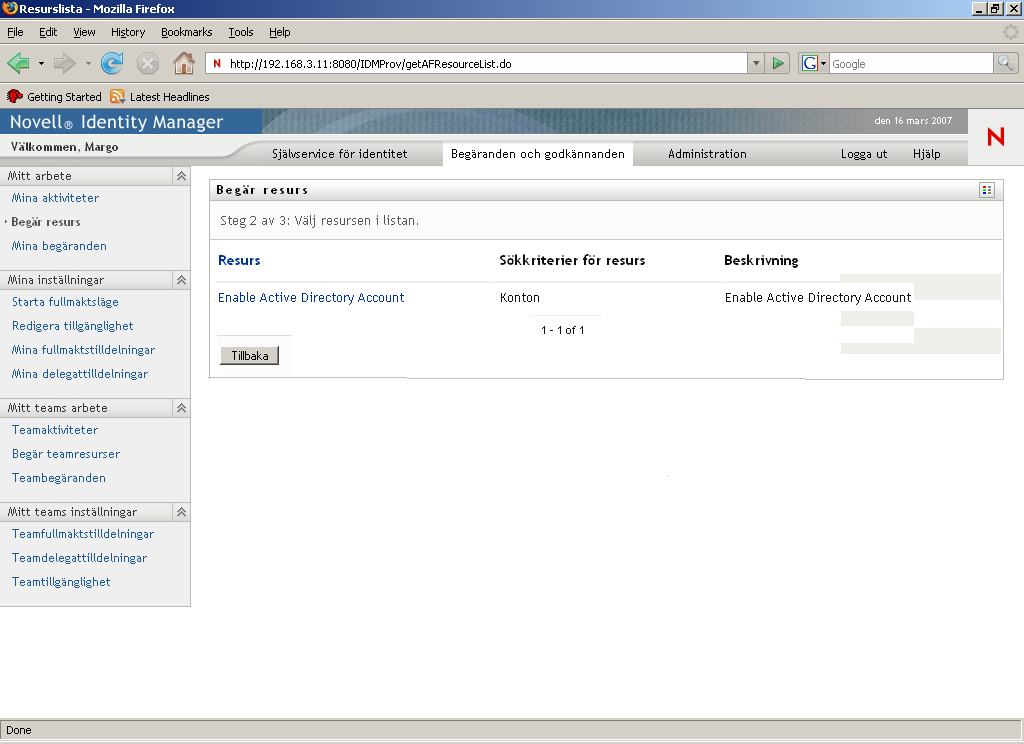The width and height of the screenshot is (1024, 744).
Task: Click the Forward arrow toolbar icon
Action: click(x=64, y=63)
